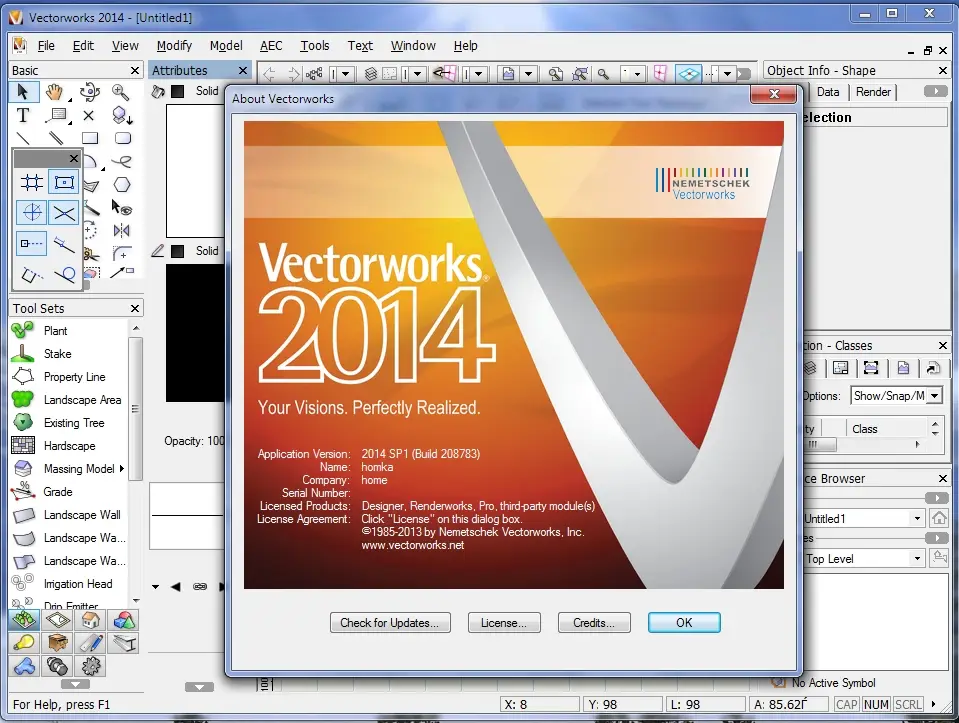Toggle Snap to Grid in snapping palette
Screen dimensions: 959x723
point(31,182)
